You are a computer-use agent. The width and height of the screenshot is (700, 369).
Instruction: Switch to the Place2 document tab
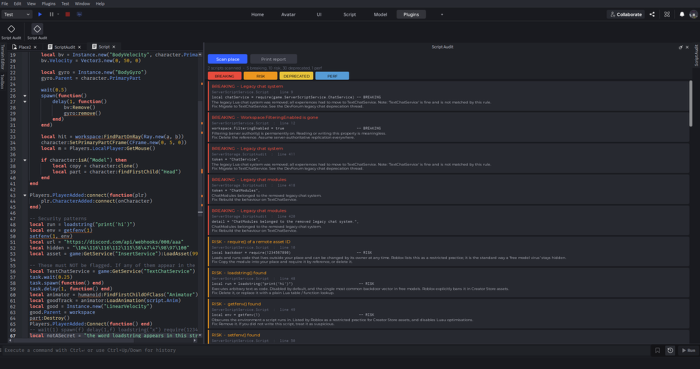click(x=25, y=47)
